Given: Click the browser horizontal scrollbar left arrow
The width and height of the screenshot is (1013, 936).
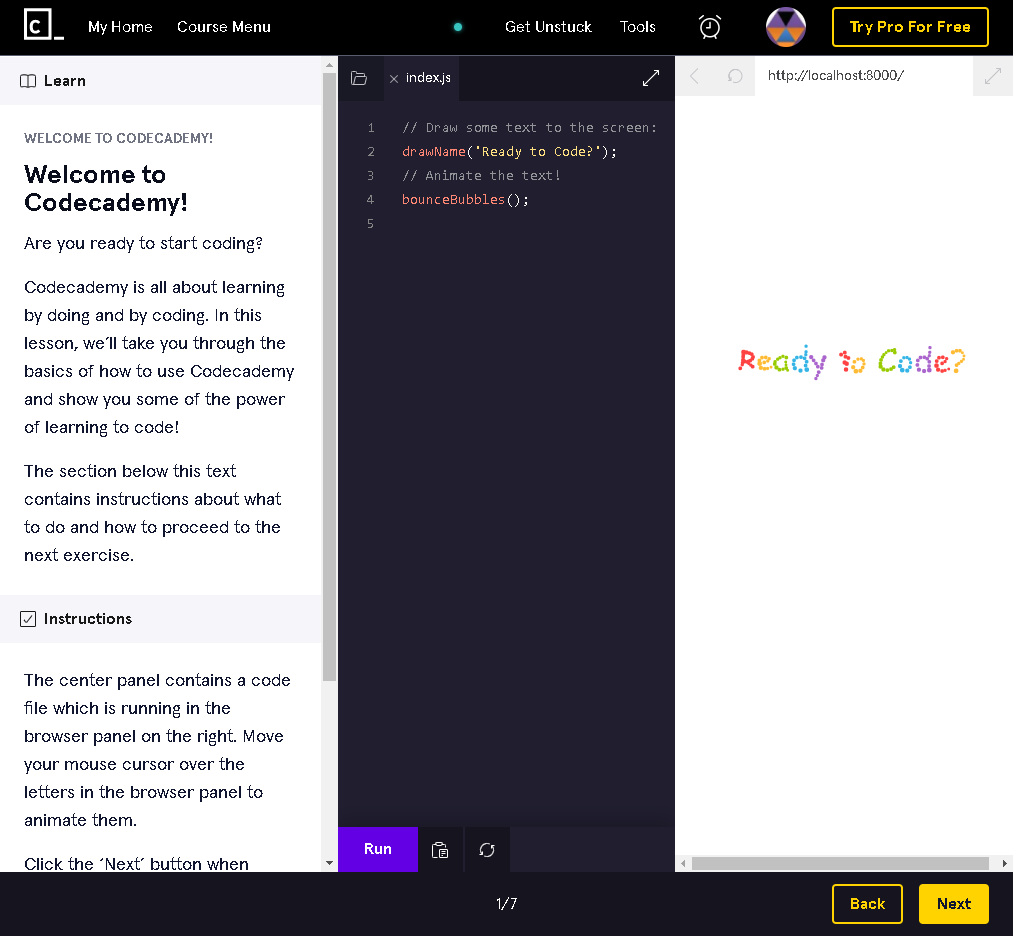Looking at the screenshot, I should click(x=683, y=864).
